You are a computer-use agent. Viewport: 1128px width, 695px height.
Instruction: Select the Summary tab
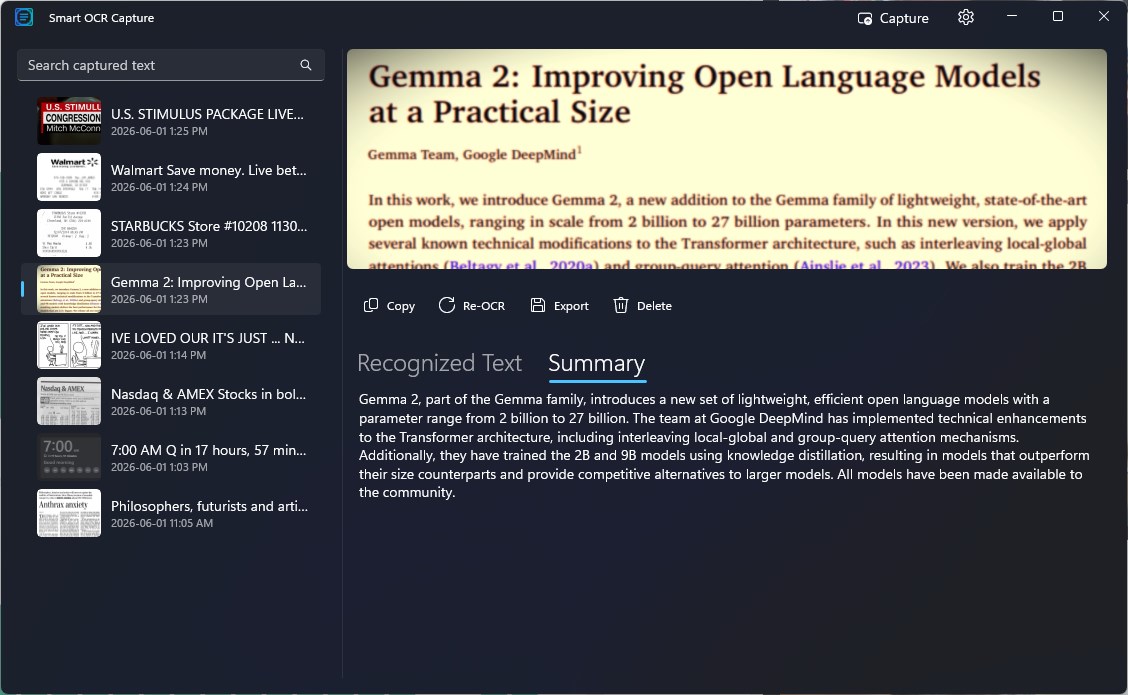coord(596,363)
